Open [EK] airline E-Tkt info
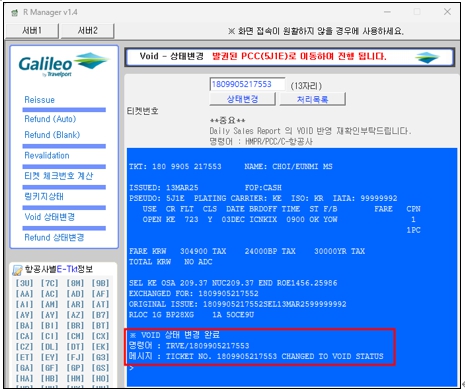The image size is (465, 391). pyautogui.click(x=100, y=347)
